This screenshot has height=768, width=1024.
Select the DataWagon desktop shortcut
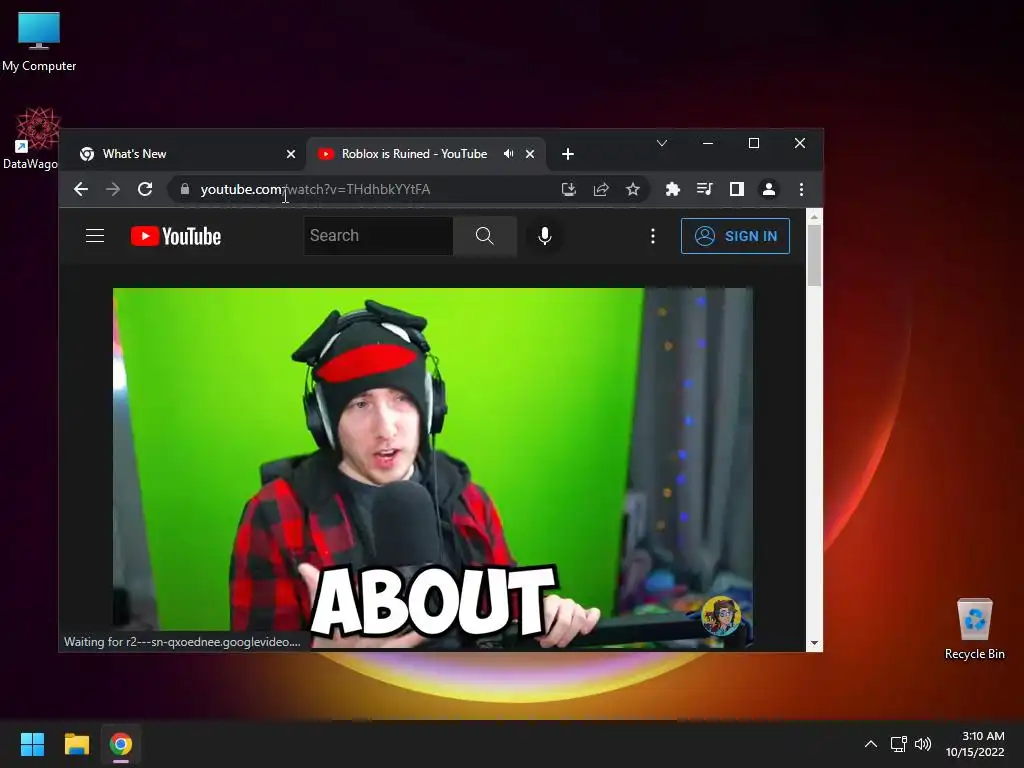(x=31, y=140)
